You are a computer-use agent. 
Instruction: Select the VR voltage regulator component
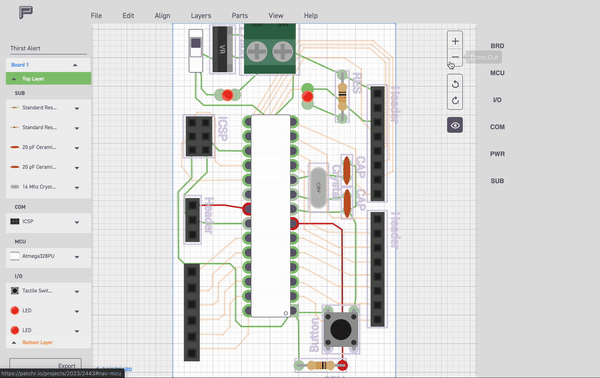pyautogui.click(x=222, y=49)
